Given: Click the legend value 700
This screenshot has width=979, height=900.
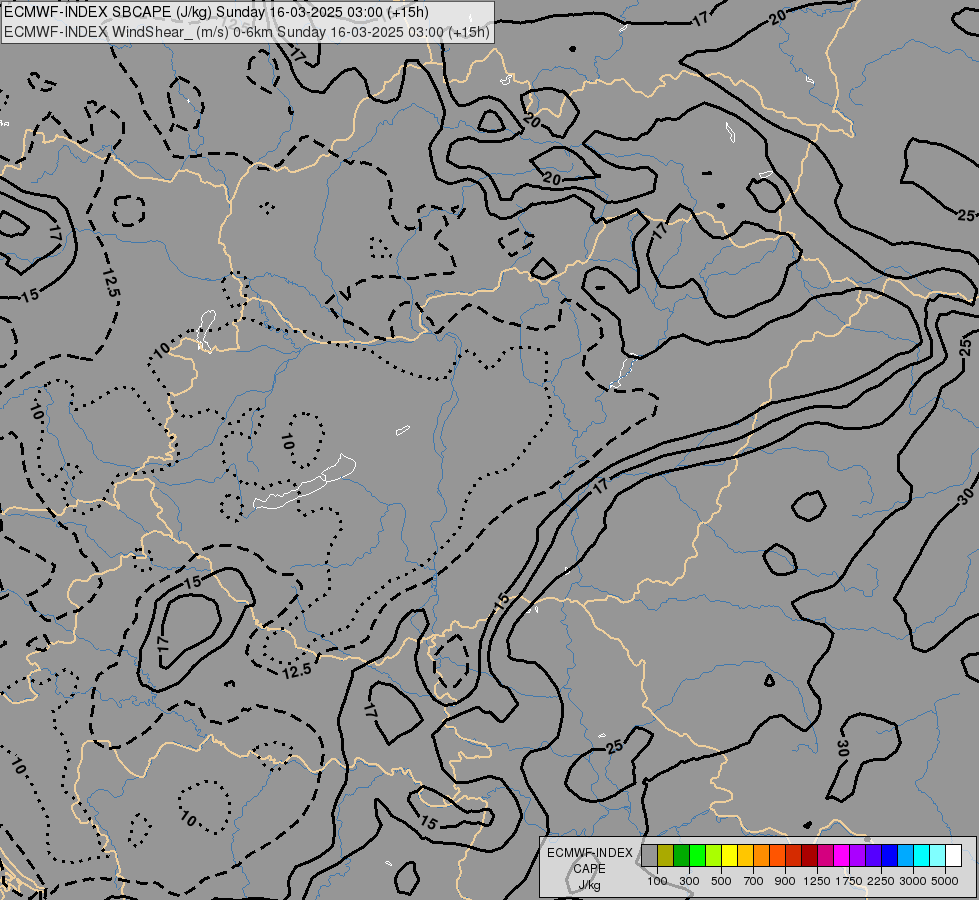Looking at the screenshot, I should tap(754, 881).
